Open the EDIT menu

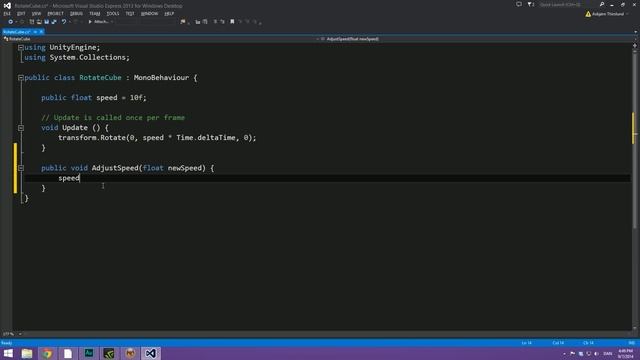[x=21, y=13]
